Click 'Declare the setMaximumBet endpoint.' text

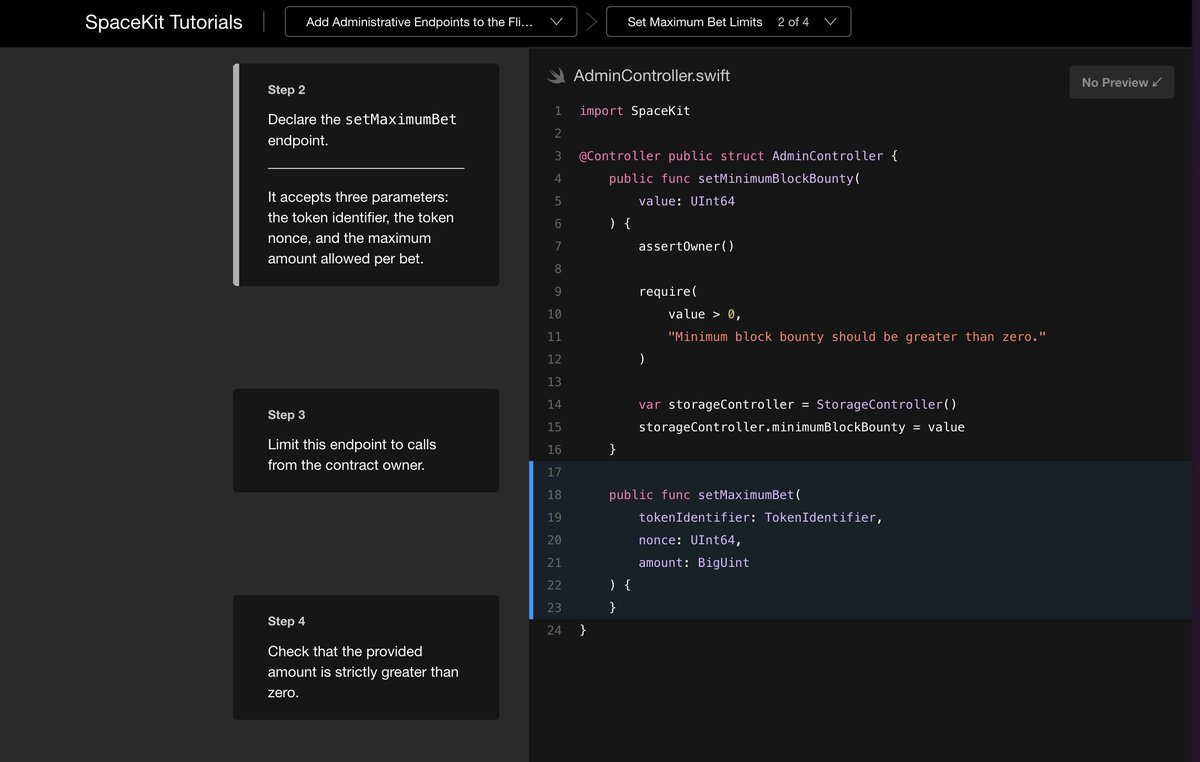(x=362, y=130)
